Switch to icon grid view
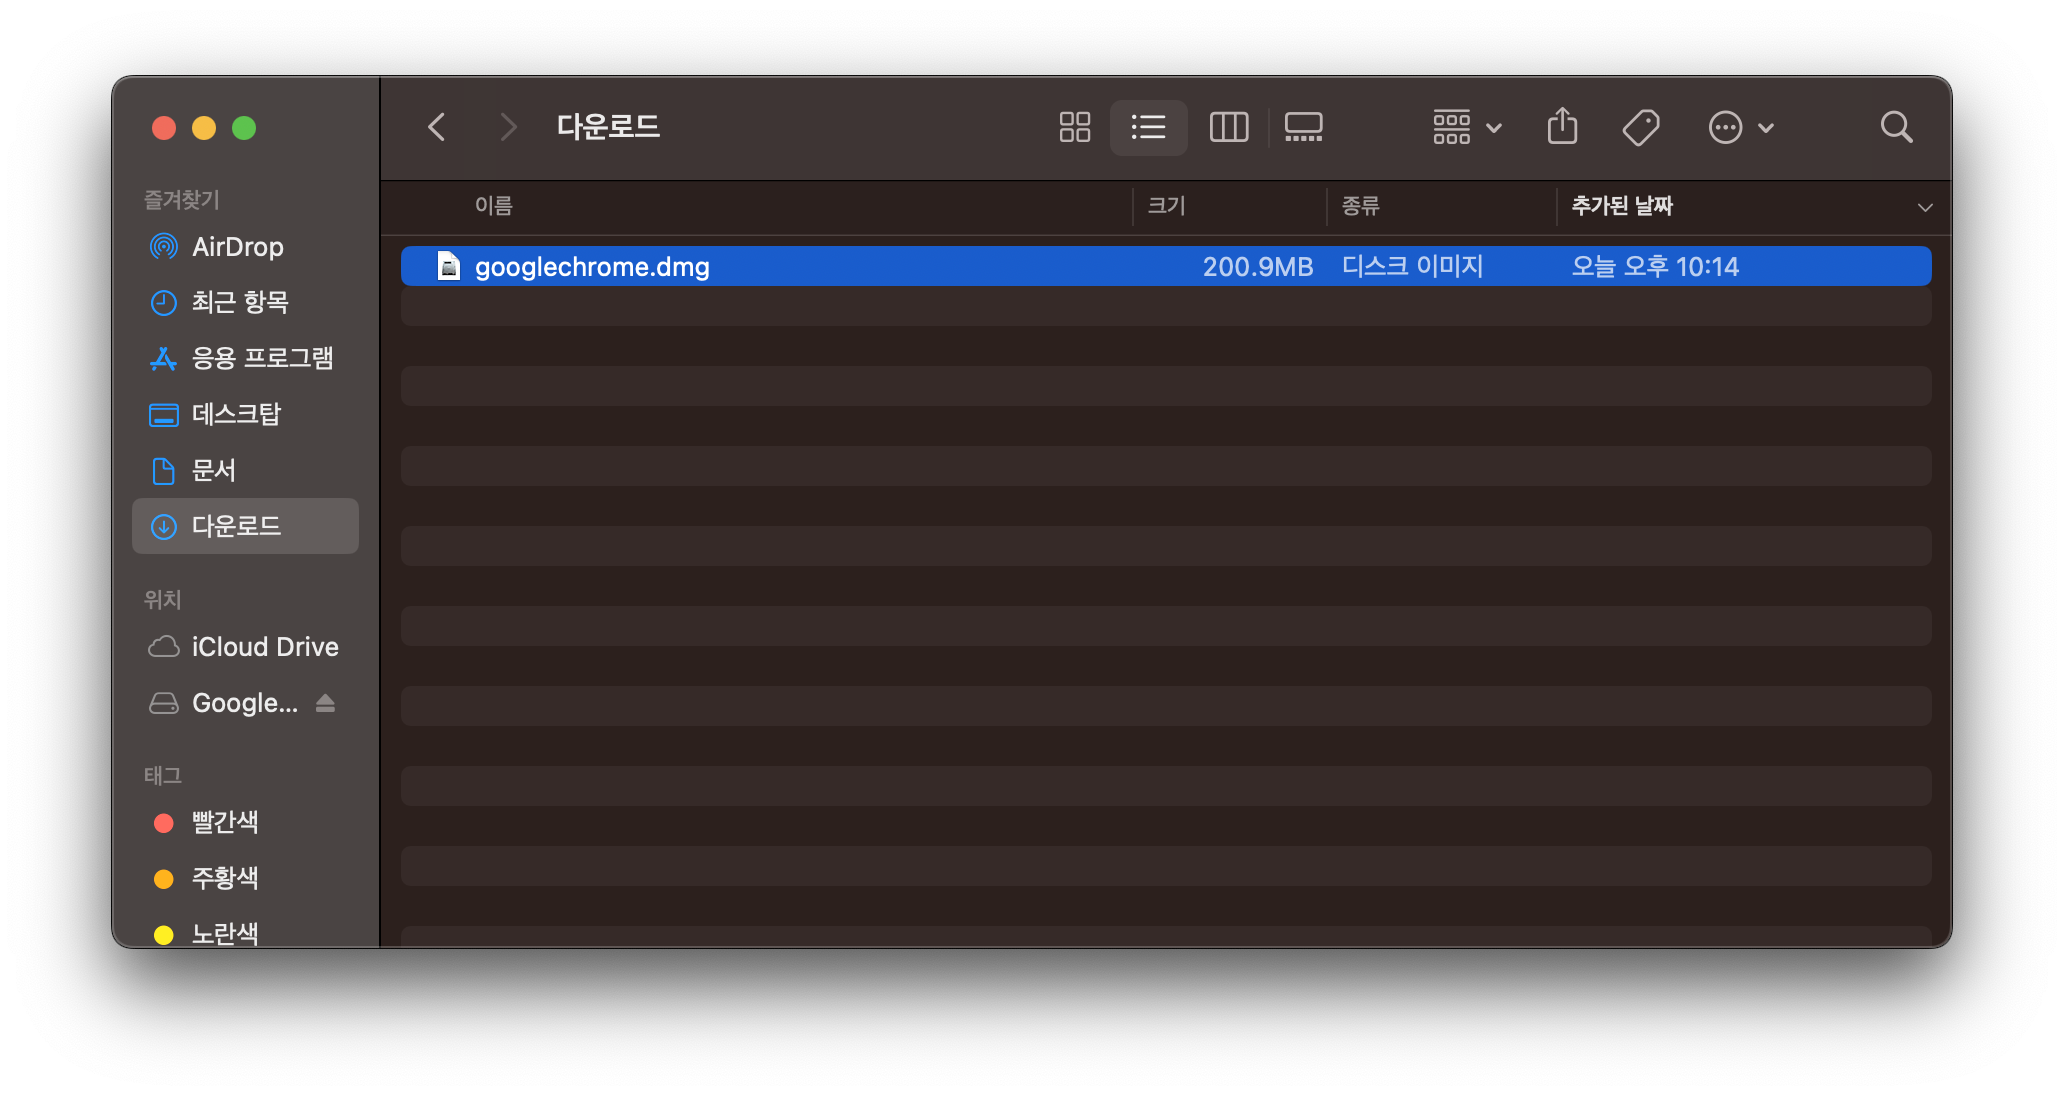Image resolution: width=2064 pixels, height=1096 pixels. [x=1074, y=127]
